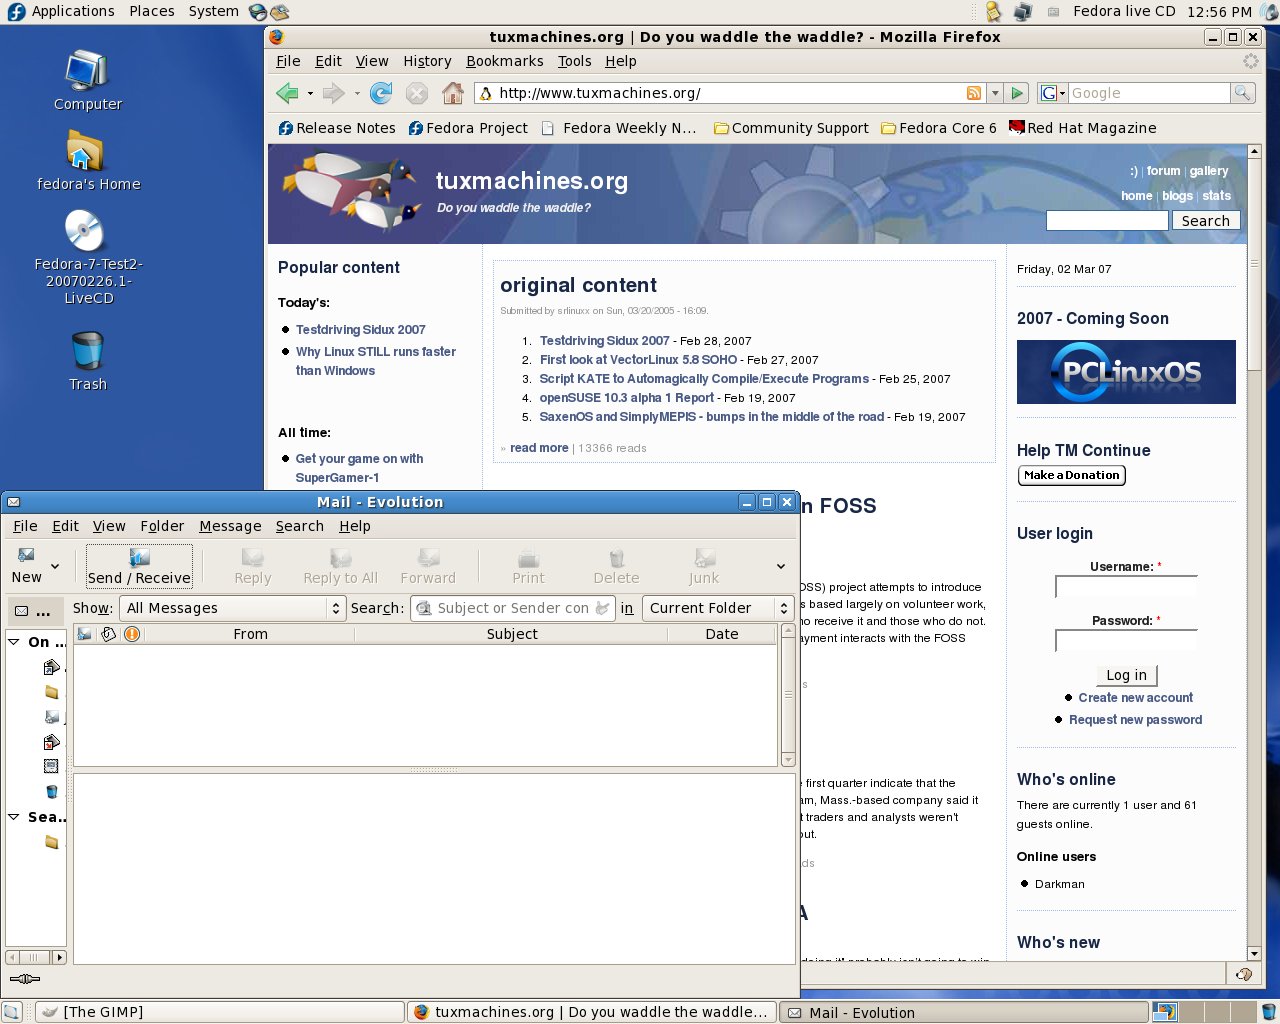Click the Subject or Sender search field
Screen dimensions: 1280x1024
[x=513, y=608]
